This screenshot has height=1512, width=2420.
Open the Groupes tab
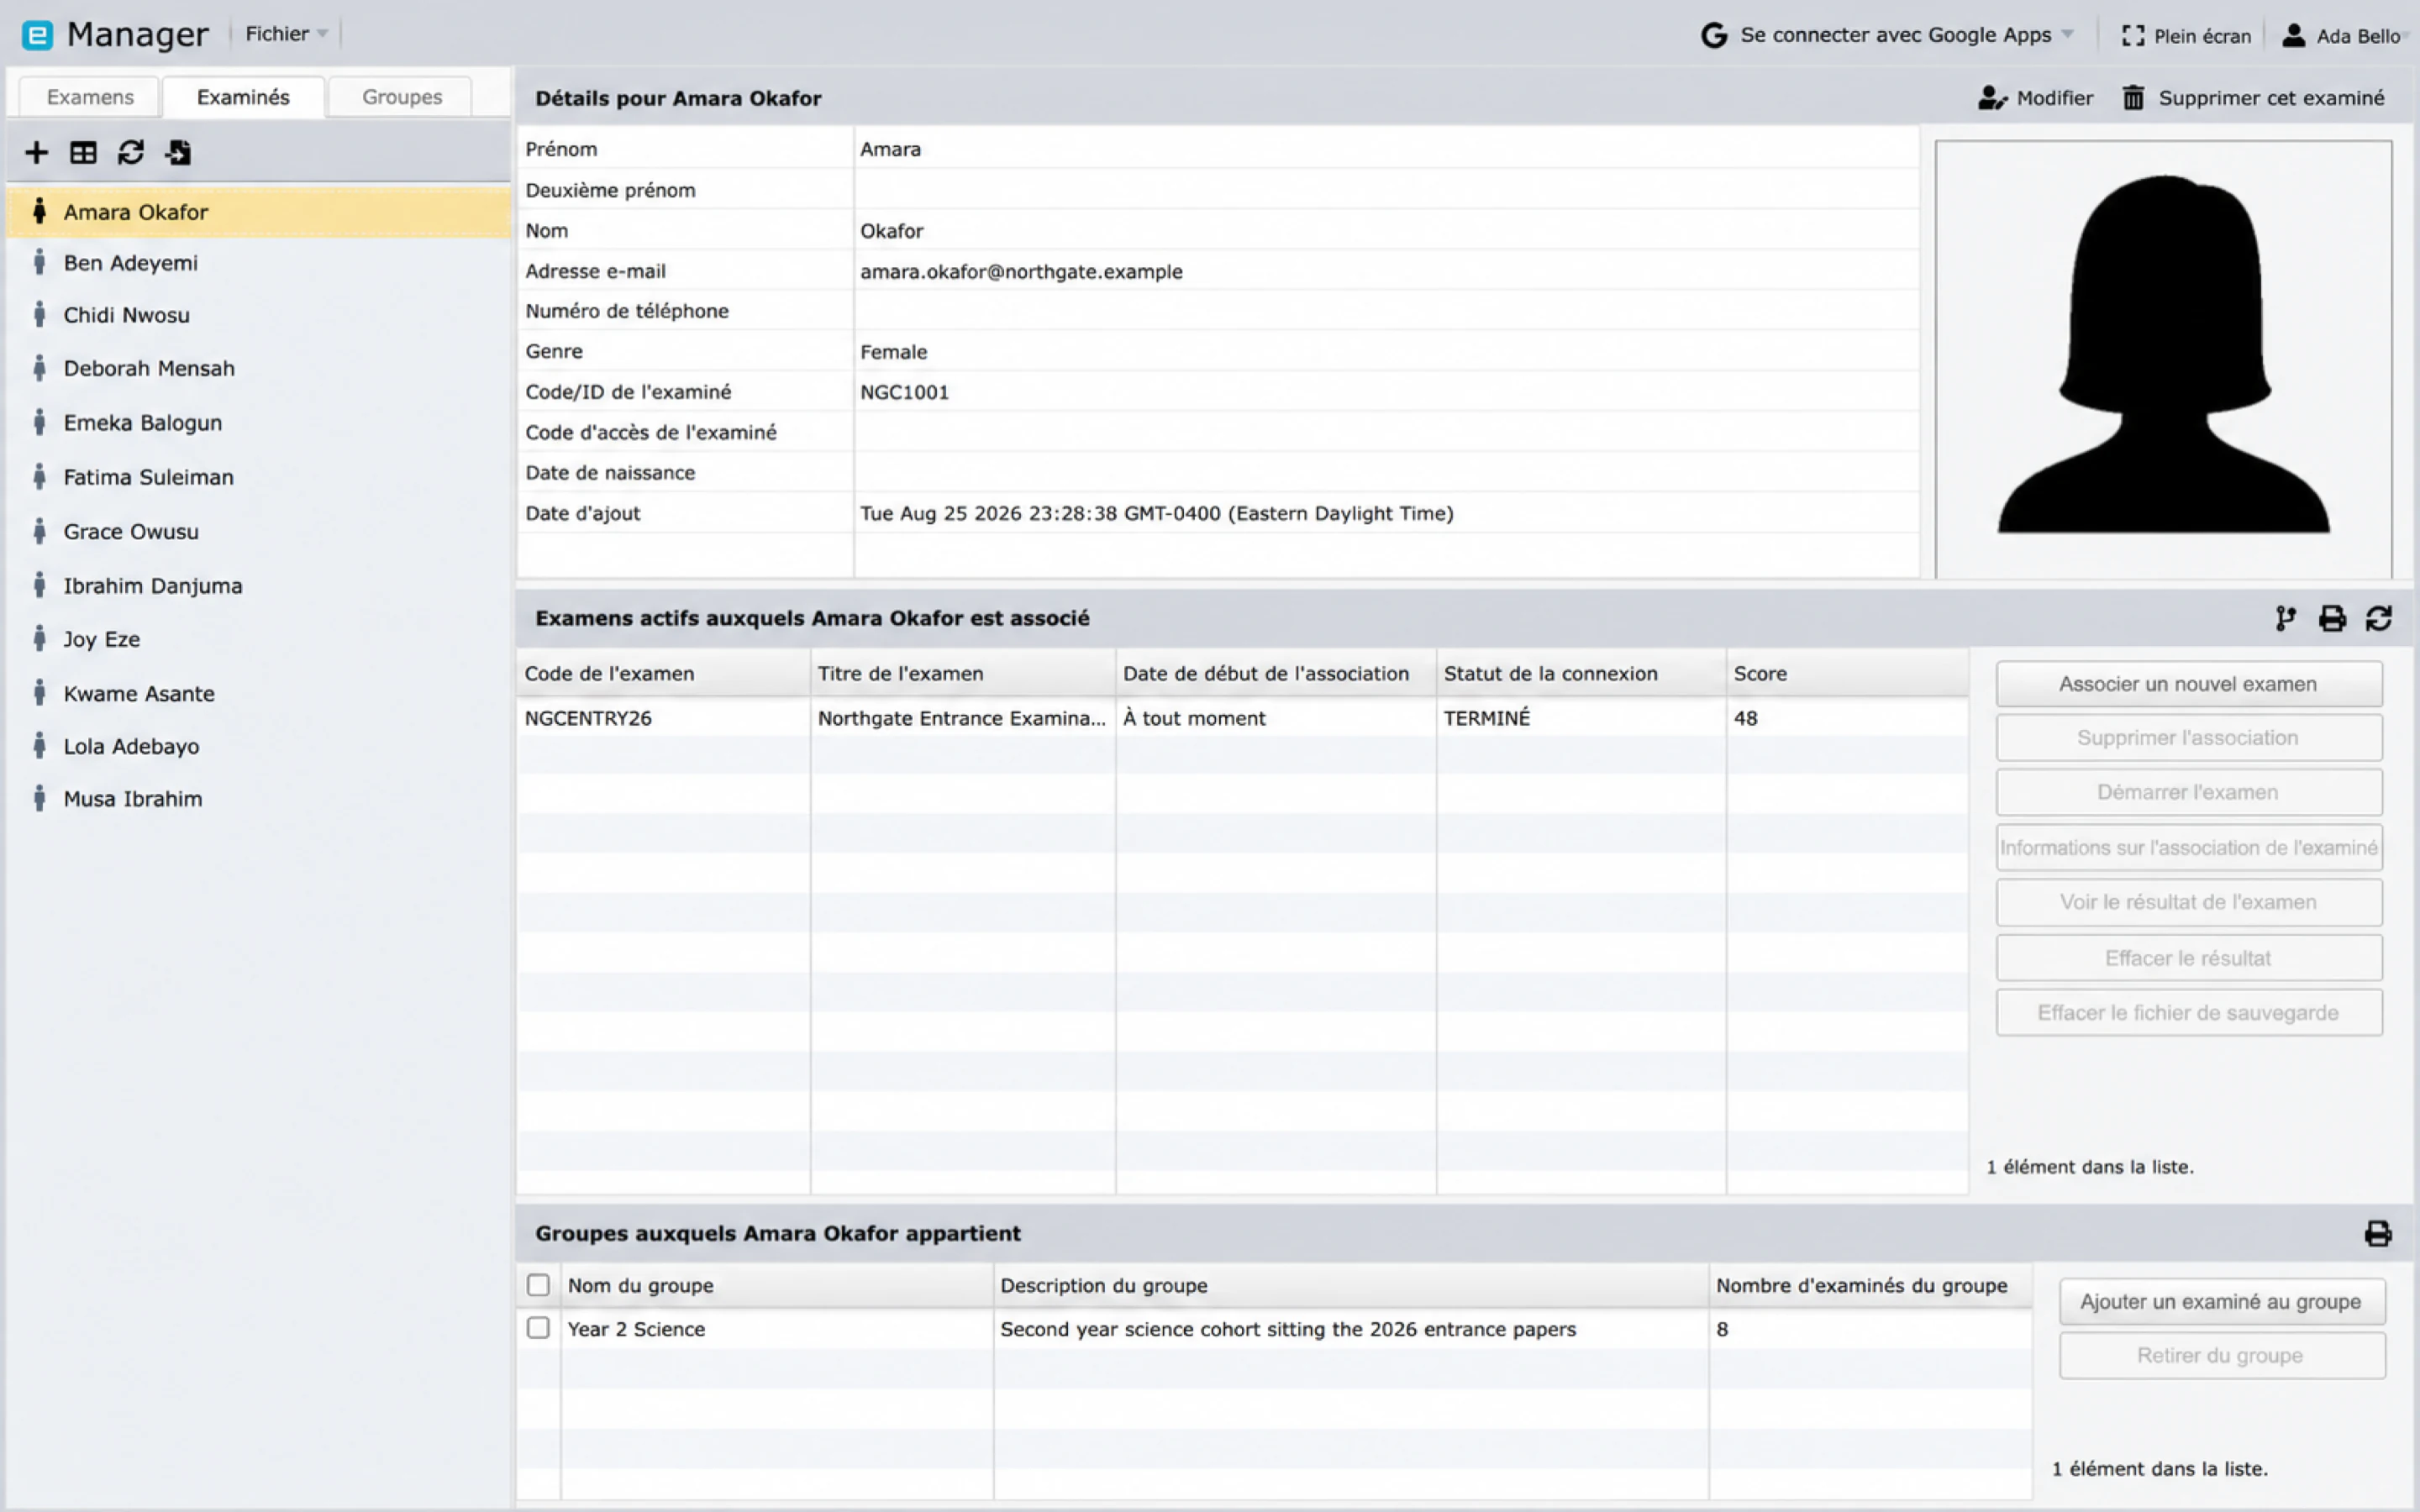402,97
